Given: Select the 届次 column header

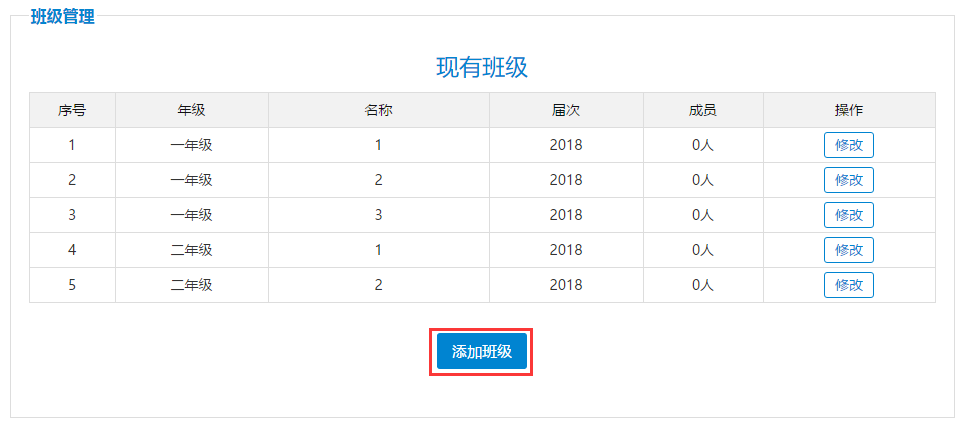Looking at the screenshot, I should 566,111.
